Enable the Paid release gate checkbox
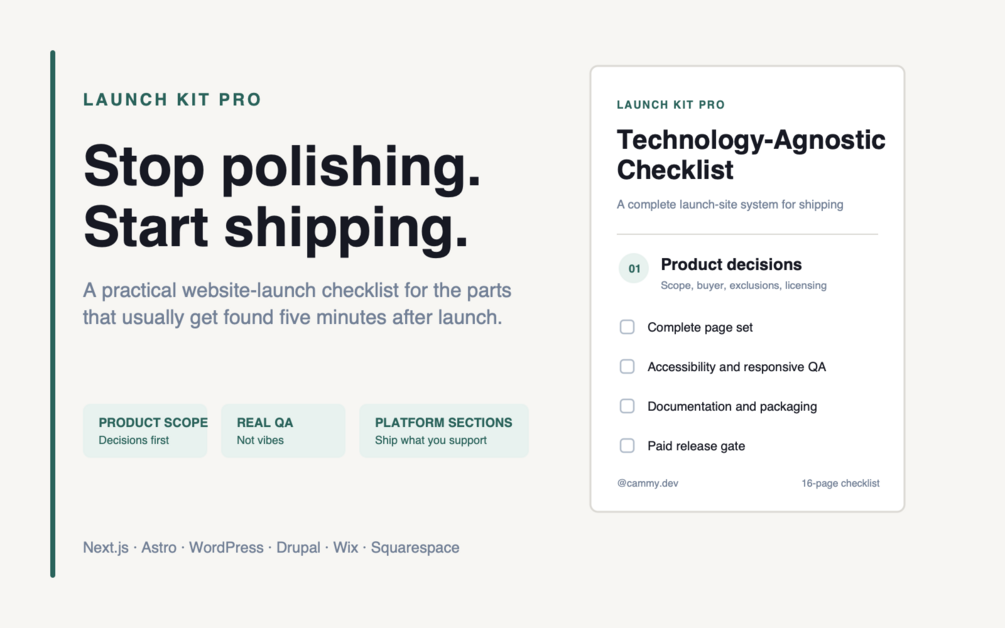 click(x=627, y=446)
